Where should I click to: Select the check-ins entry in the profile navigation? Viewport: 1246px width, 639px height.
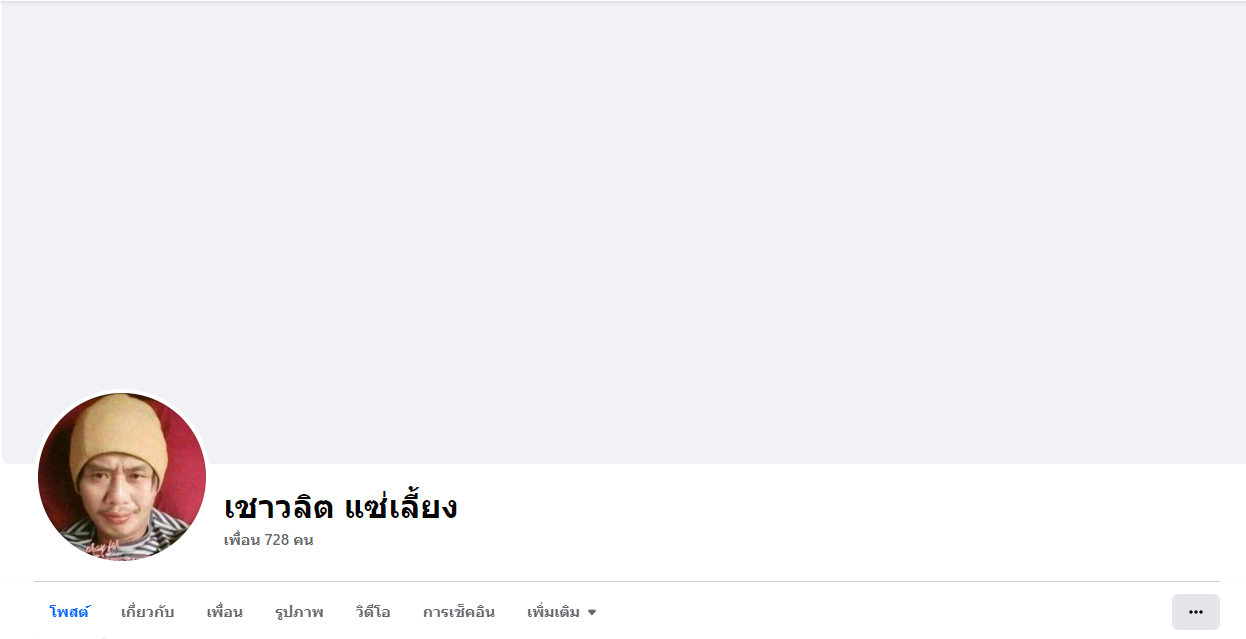[458, 612]
